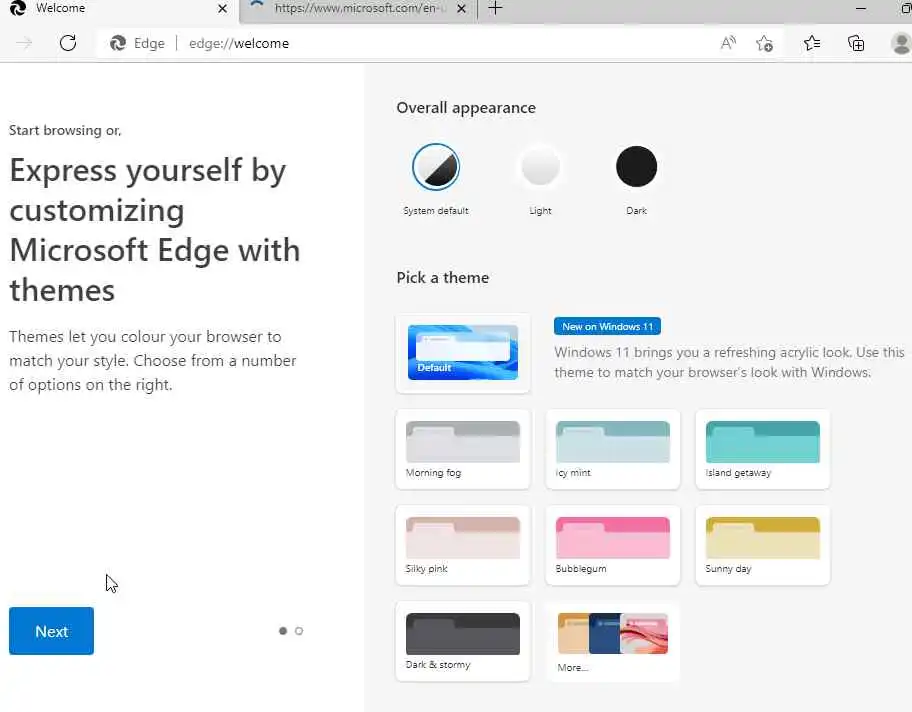
Task: Add this page to favorites star icon
Action: click(764, 43)
